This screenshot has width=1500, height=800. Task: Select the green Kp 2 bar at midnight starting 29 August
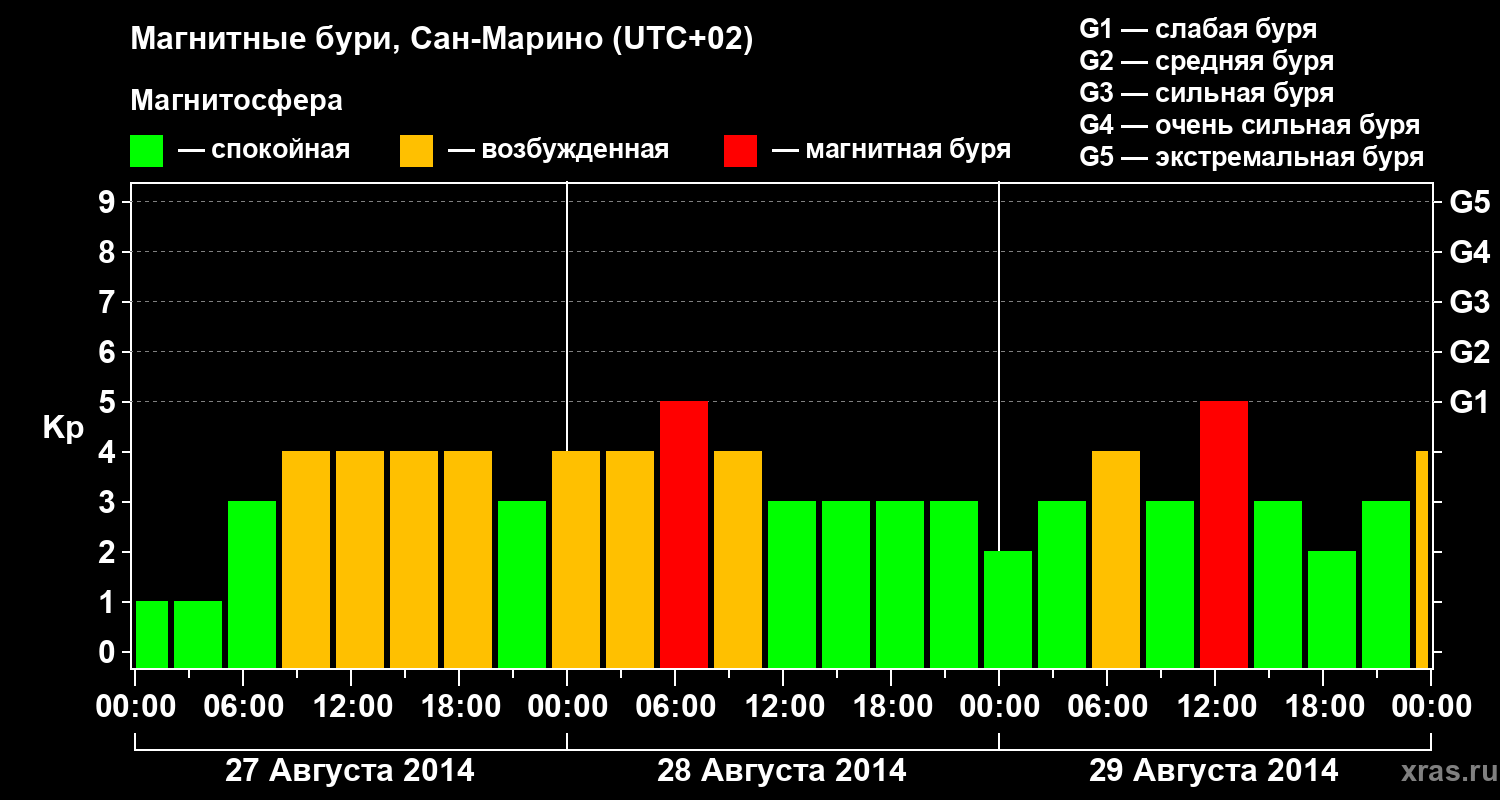coord(1008,610)
